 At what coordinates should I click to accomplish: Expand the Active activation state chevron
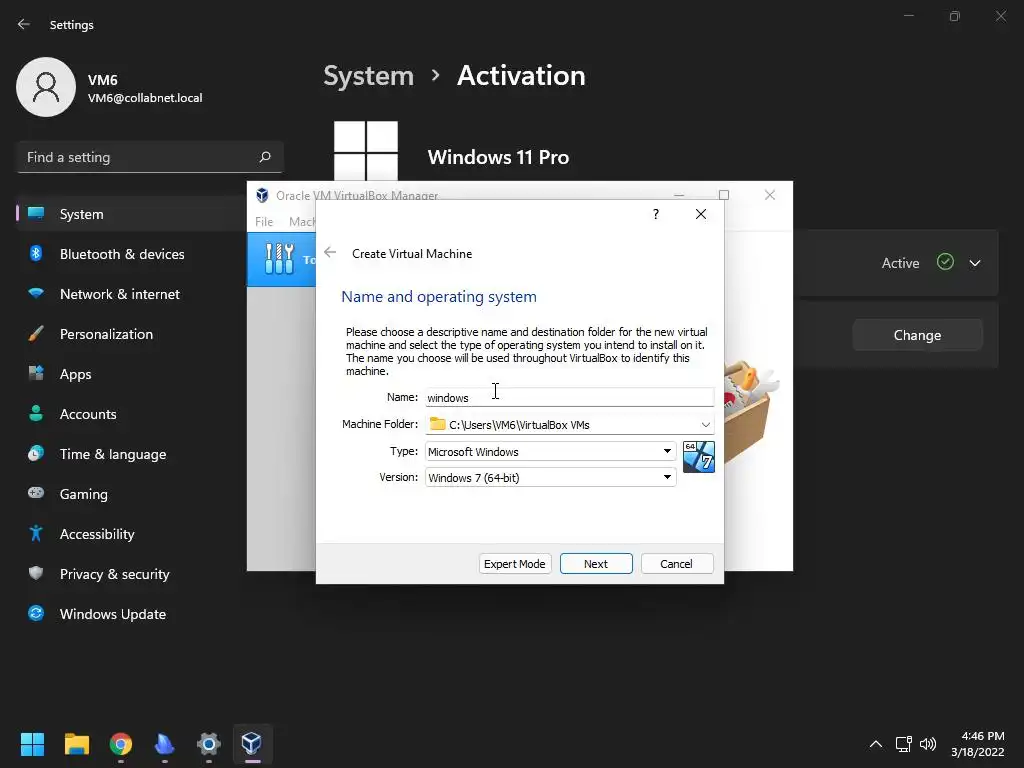click(974, 263)
